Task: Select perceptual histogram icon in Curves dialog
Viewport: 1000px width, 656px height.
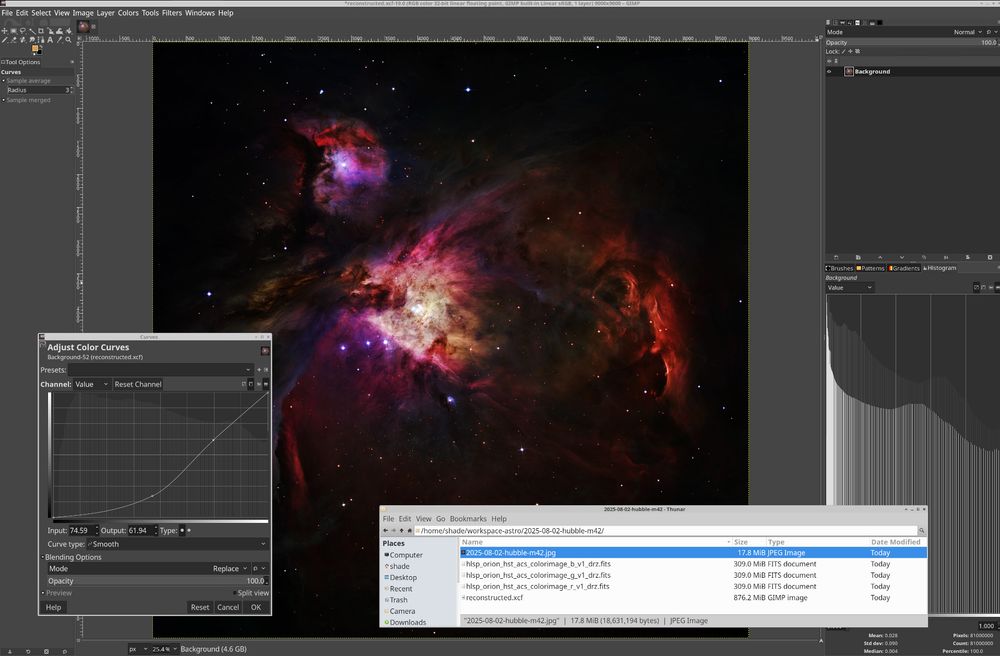Action: [251, 384]
